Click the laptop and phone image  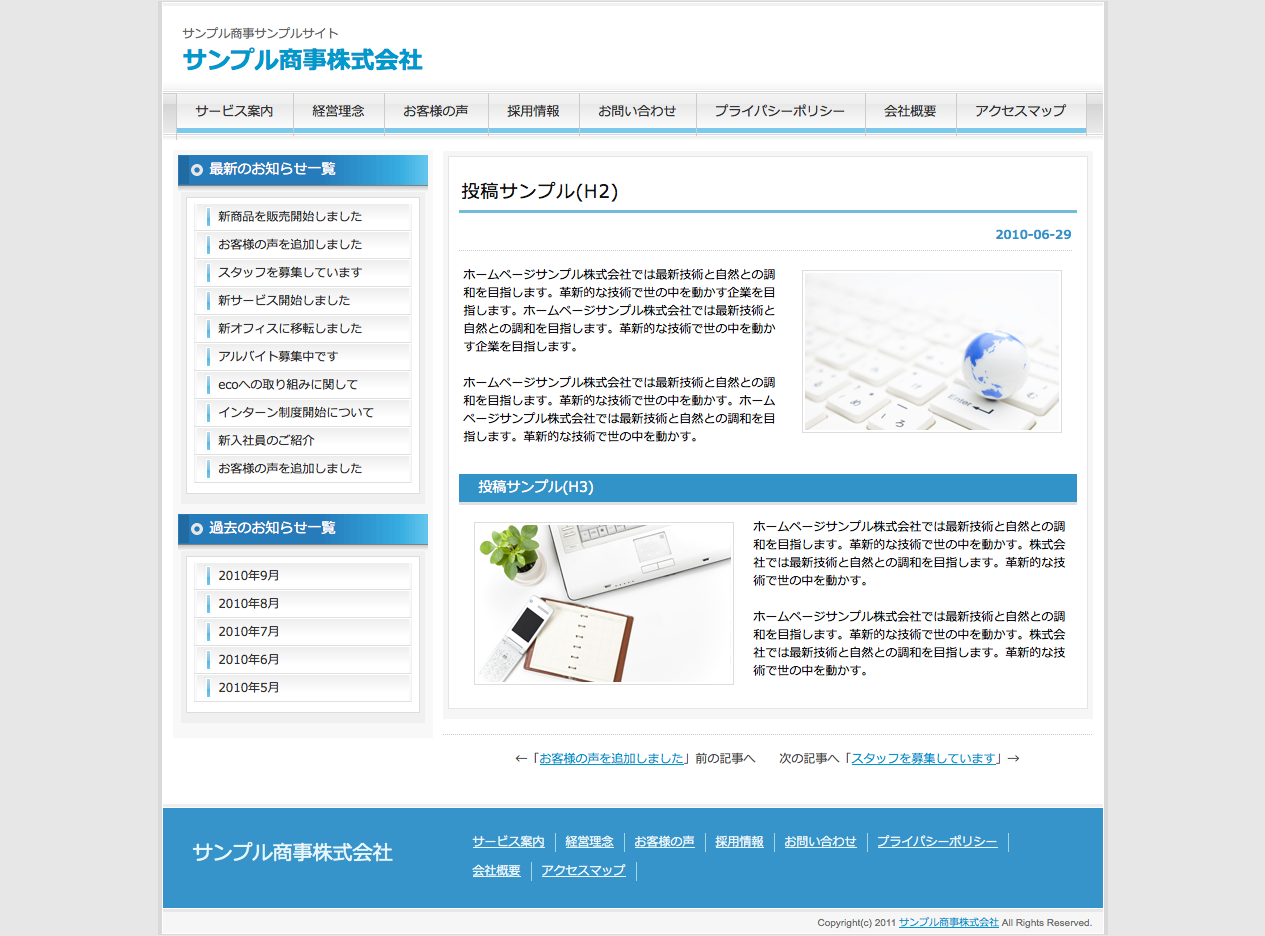click(603, 603)
